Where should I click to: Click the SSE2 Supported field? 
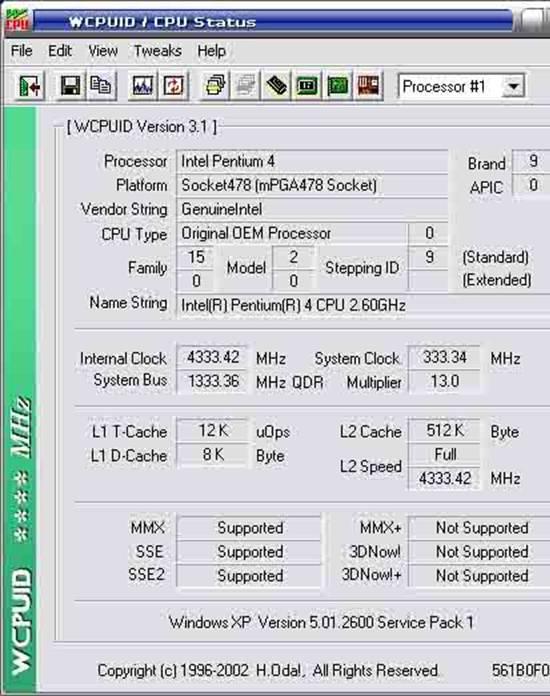coord(249,576)
